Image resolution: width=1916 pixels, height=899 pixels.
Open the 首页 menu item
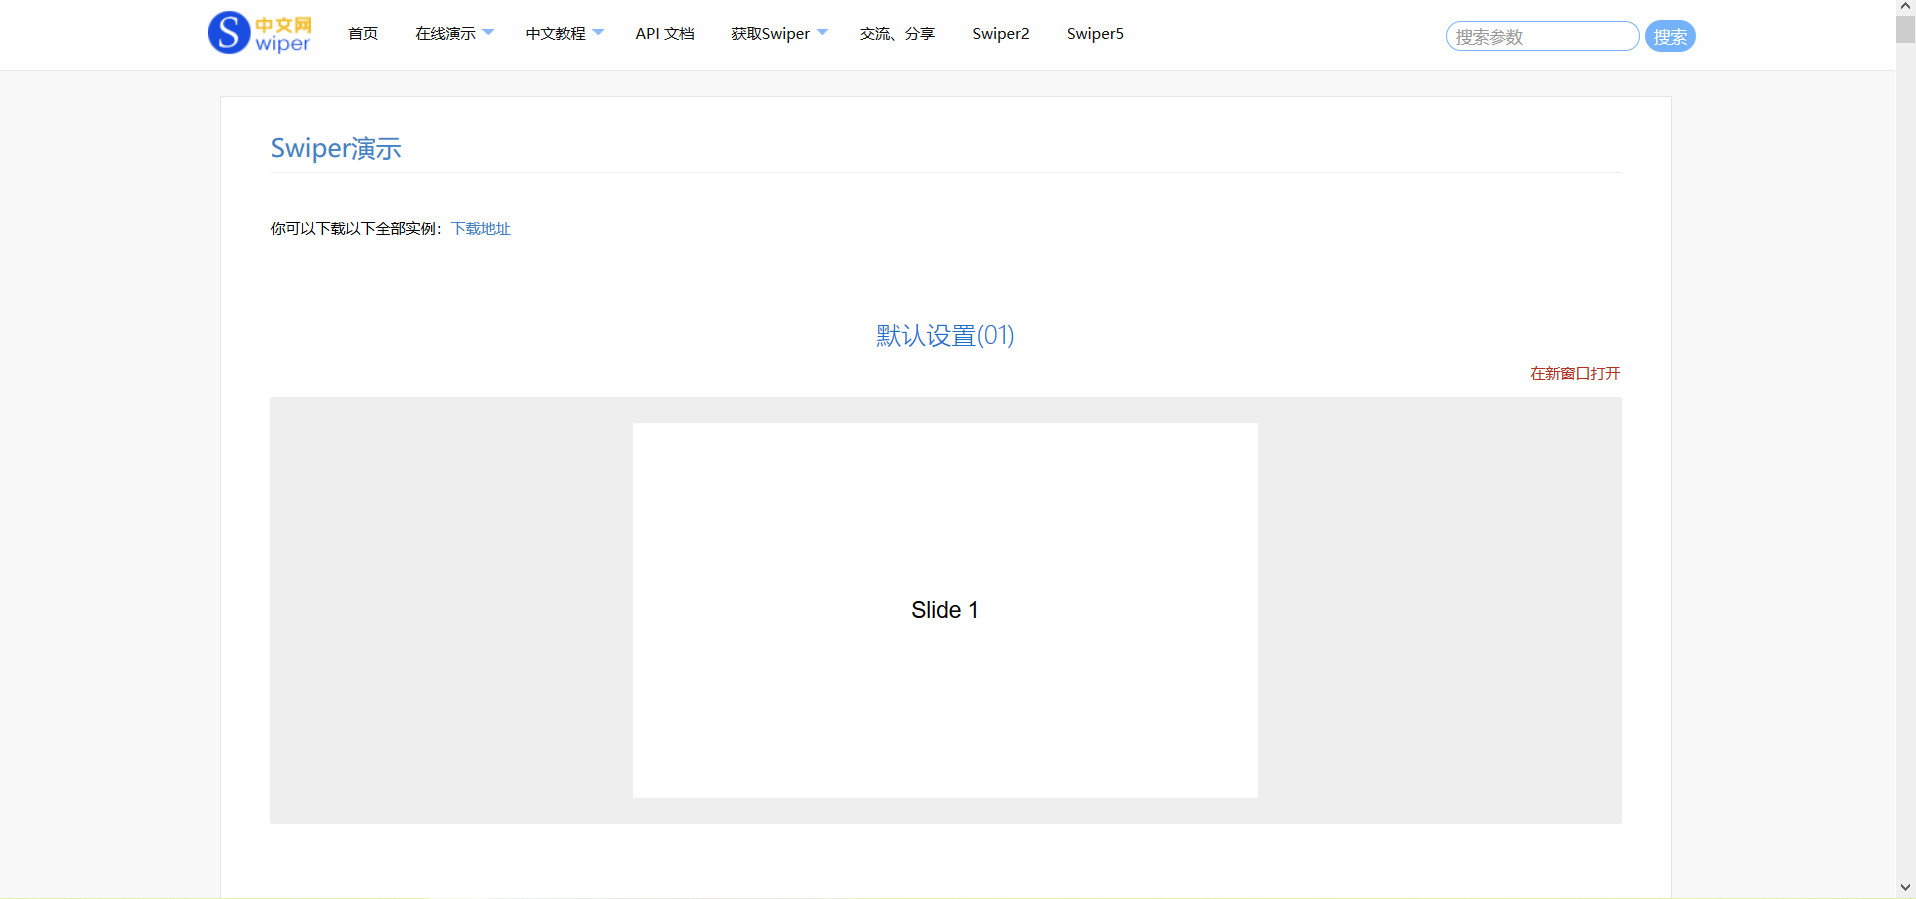pos(363,34)
